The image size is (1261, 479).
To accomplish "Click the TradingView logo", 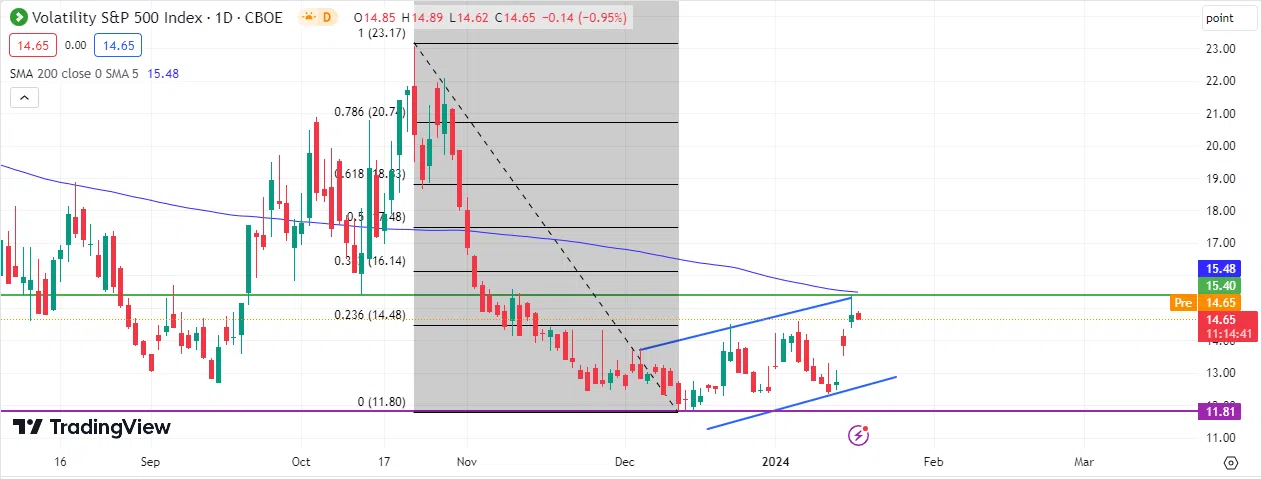I will pyautogui.click(x=91, y=427).
